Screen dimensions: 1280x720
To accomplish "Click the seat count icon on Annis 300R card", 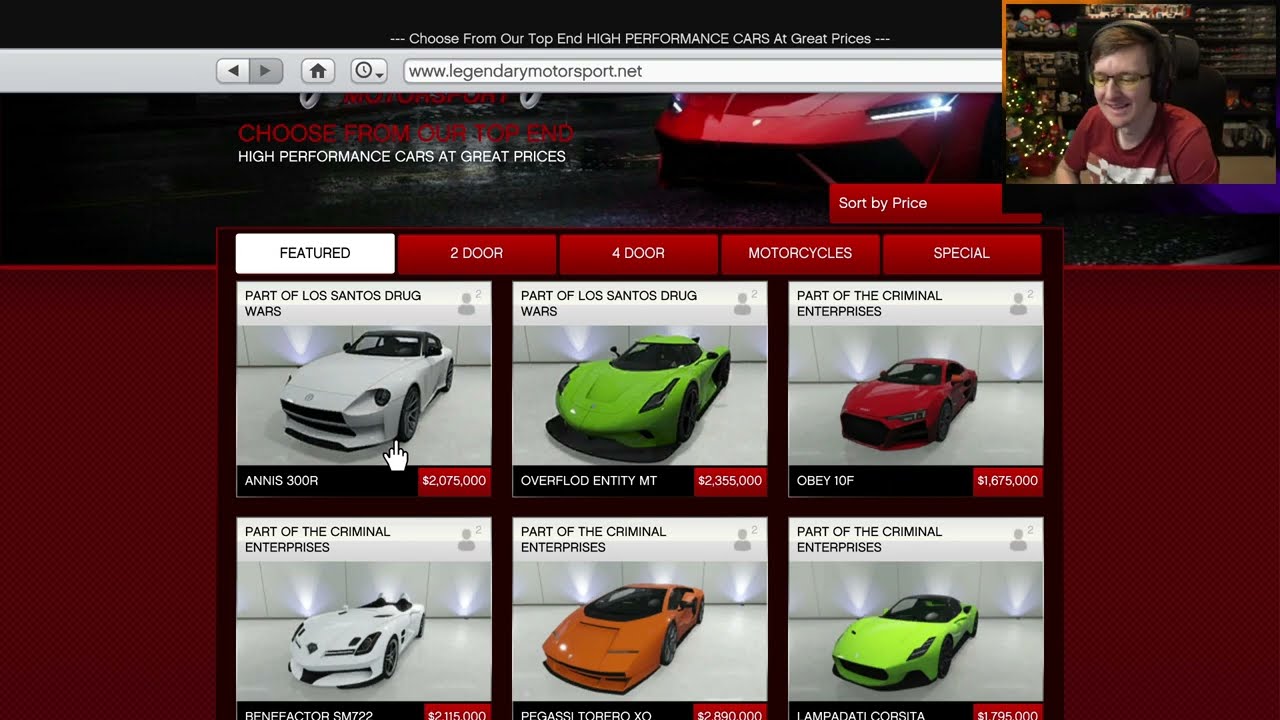I will click(467, 304).
